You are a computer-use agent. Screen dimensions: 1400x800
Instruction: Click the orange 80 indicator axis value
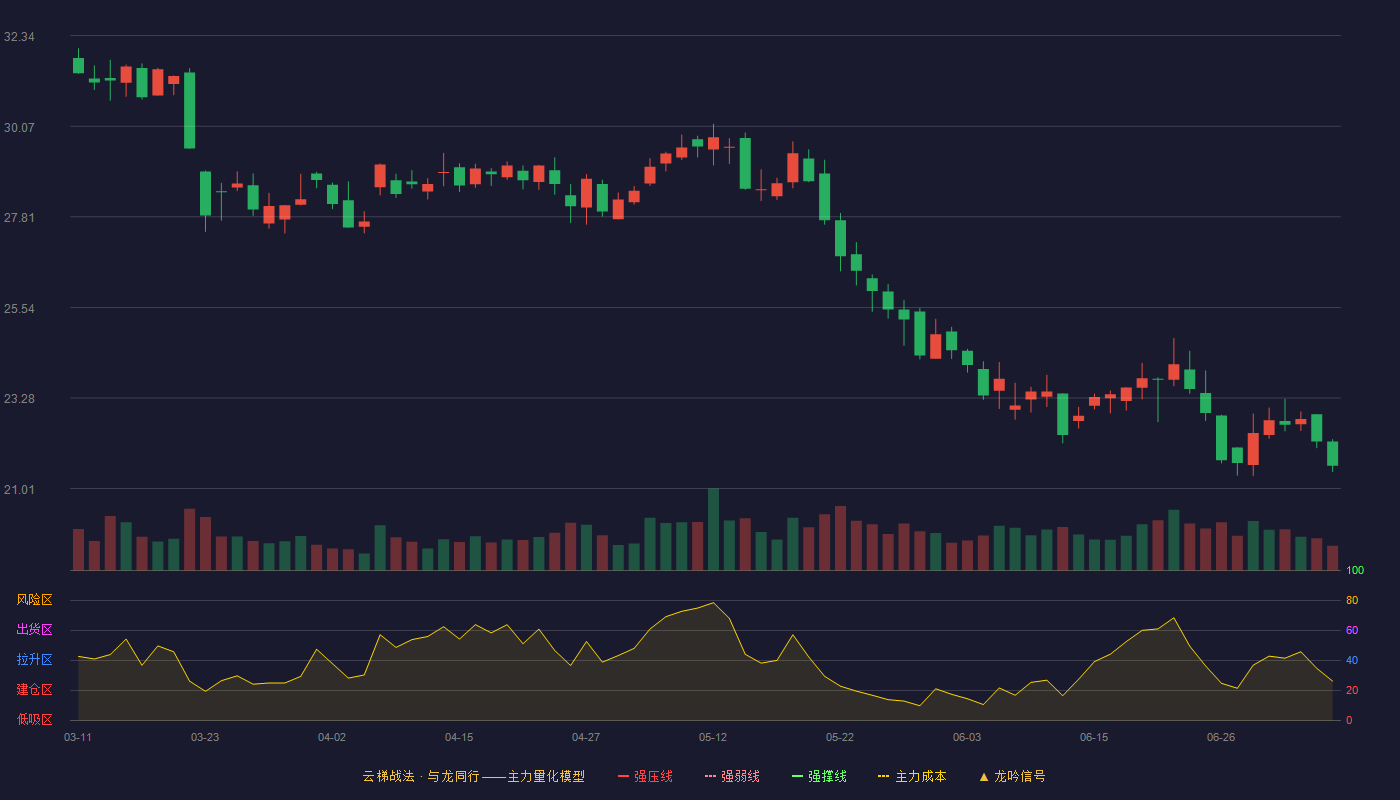(x=1352, y=600)
